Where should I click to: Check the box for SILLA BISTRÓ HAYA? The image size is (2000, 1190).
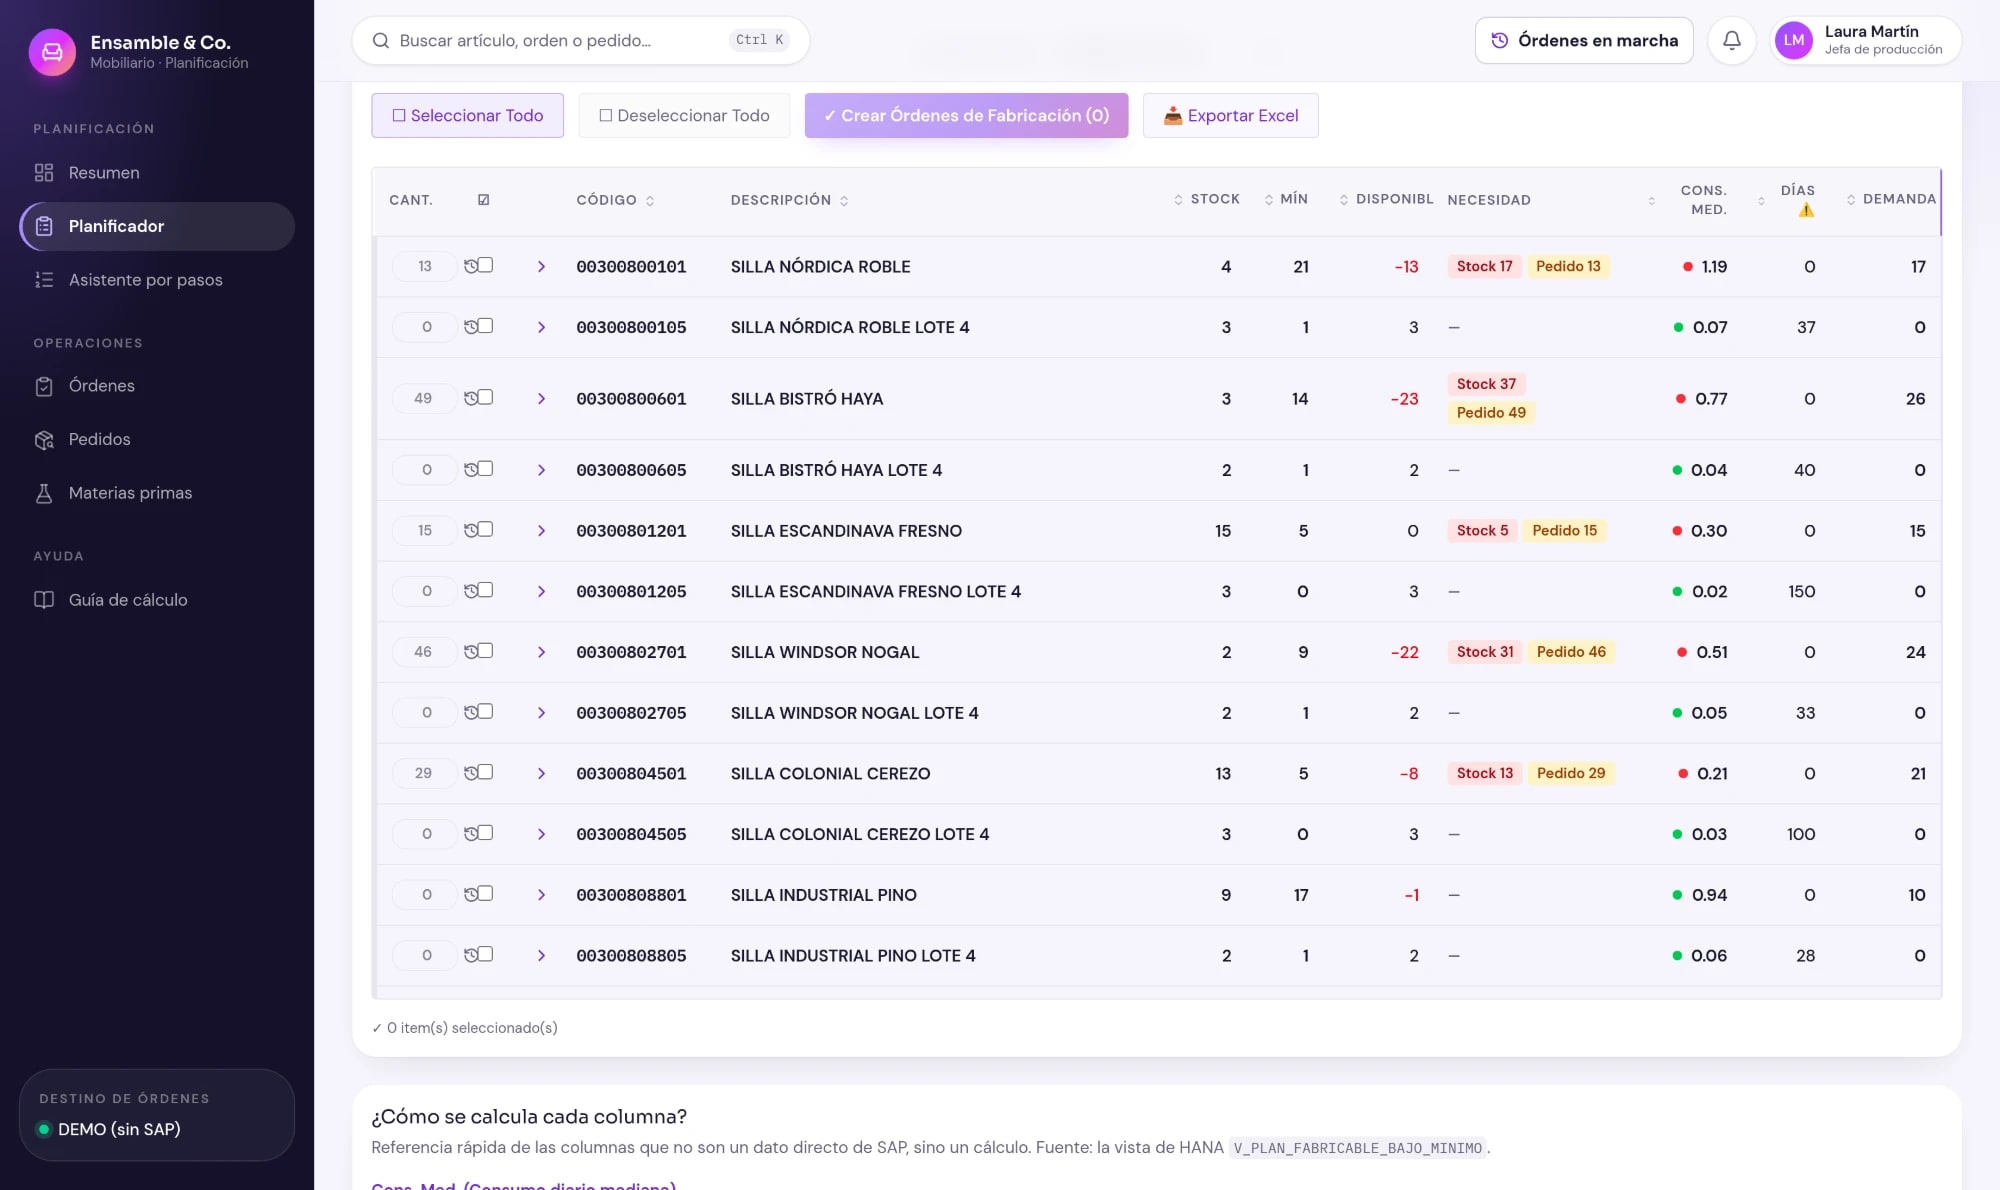486,397
